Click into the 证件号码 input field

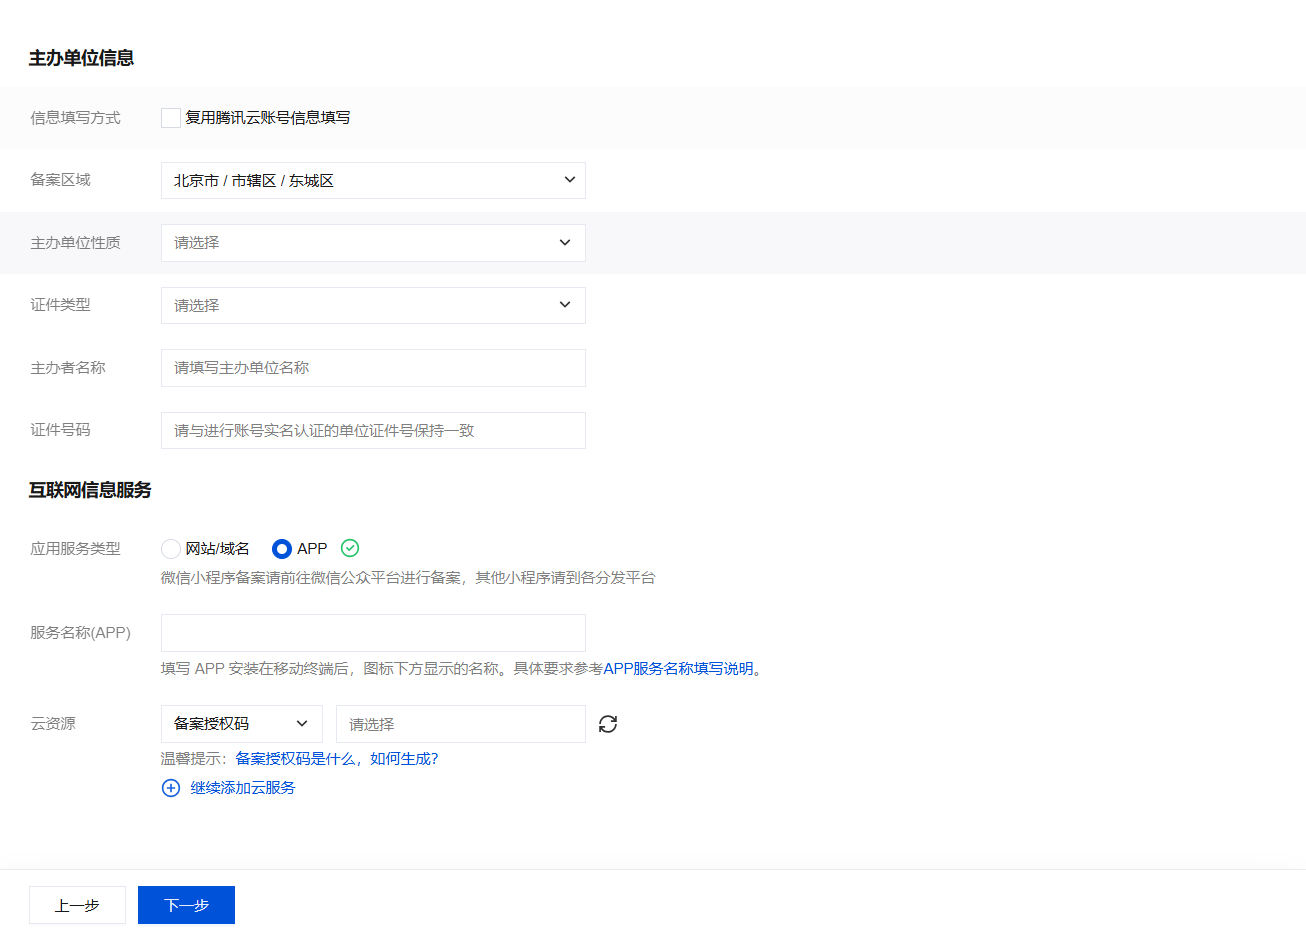pyautogui.click(x=373, y=431)
